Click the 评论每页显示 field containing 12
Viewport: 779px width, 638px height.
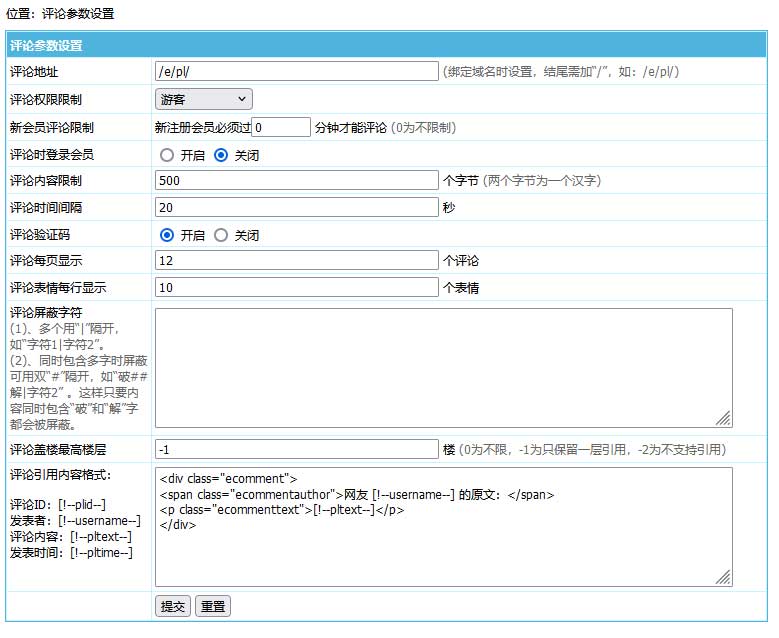[296, 260]
